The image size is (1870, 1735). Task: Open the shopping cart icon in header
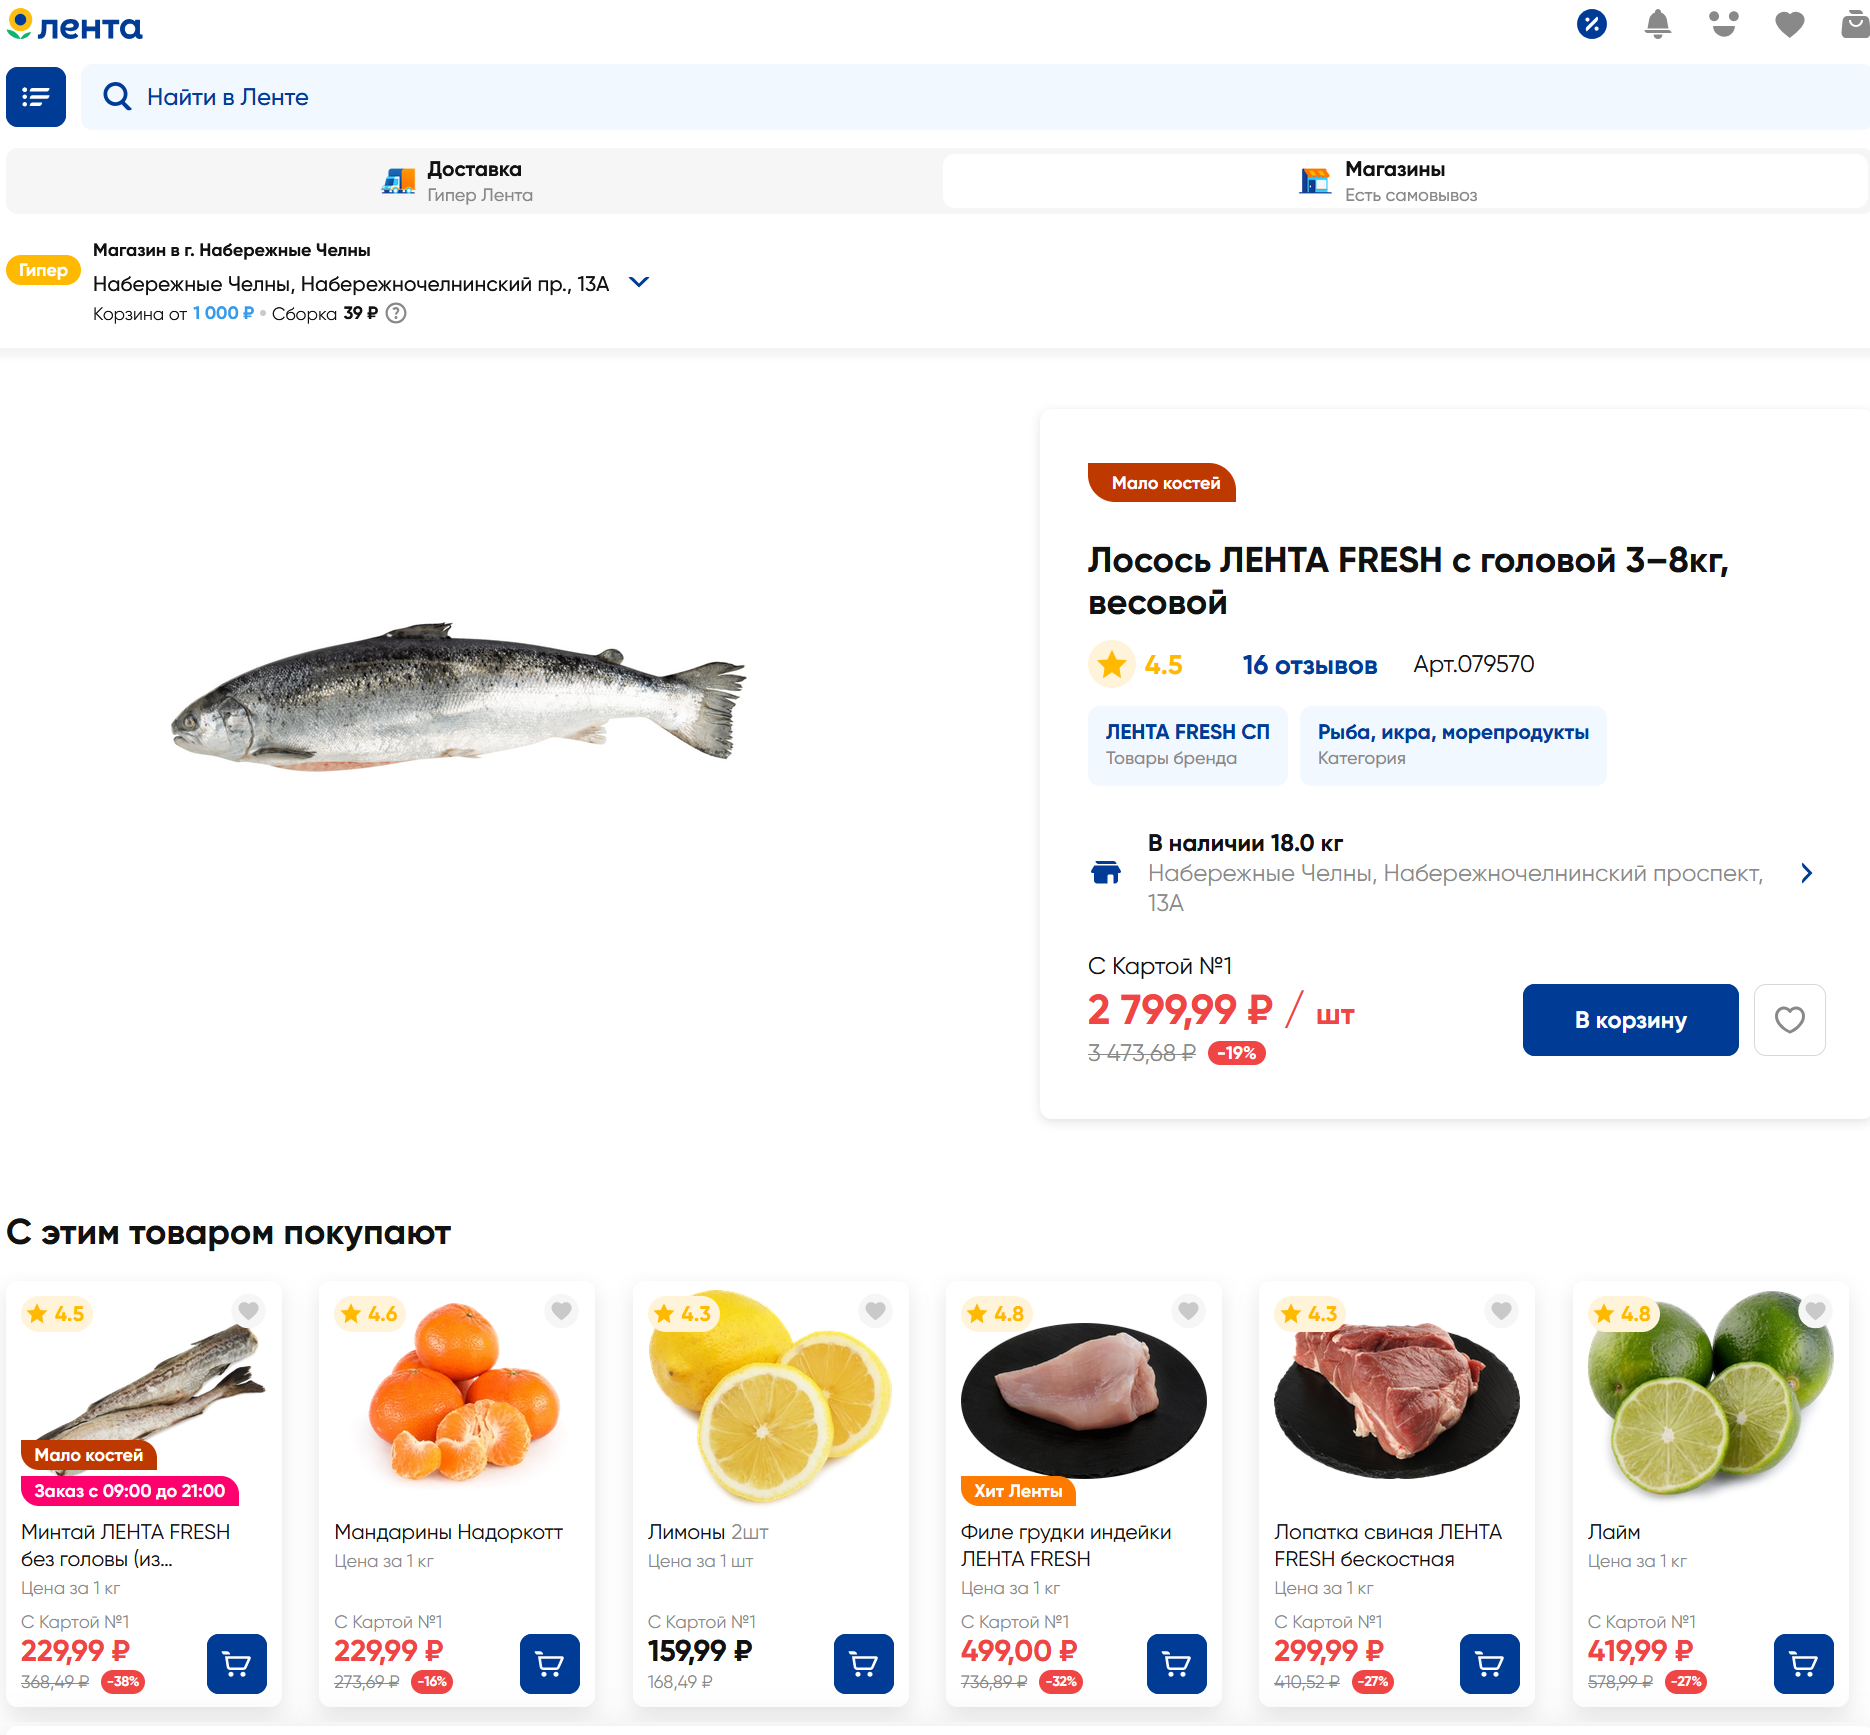point(1854,24)
